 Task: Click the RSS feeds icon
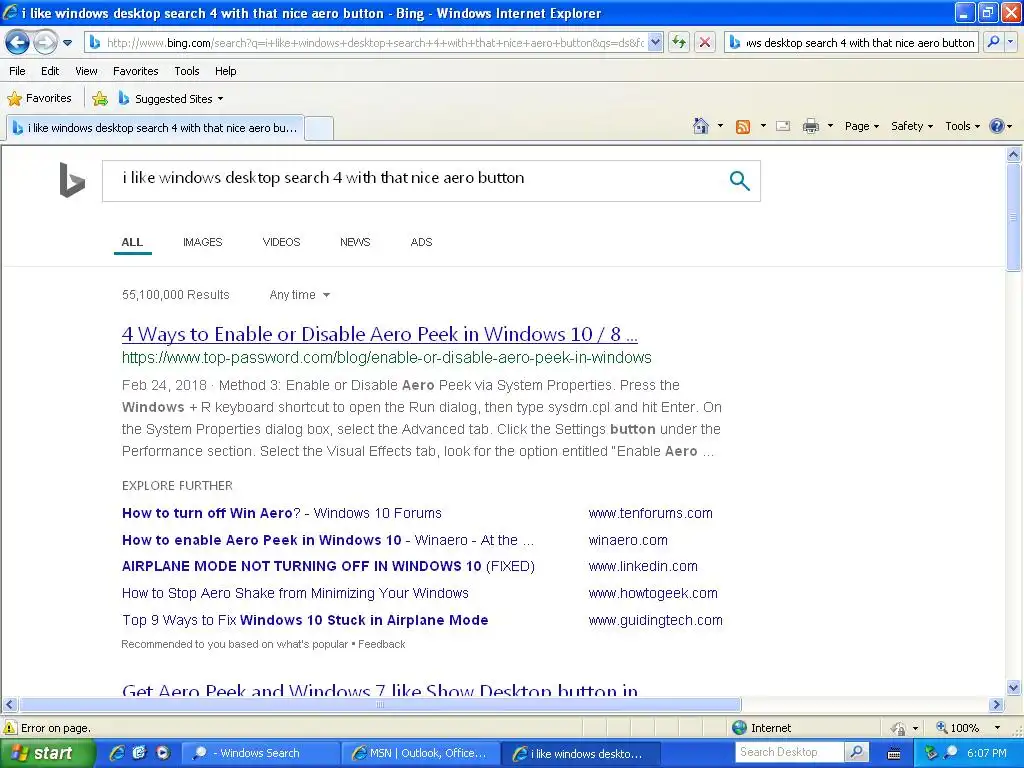point(743,127)
